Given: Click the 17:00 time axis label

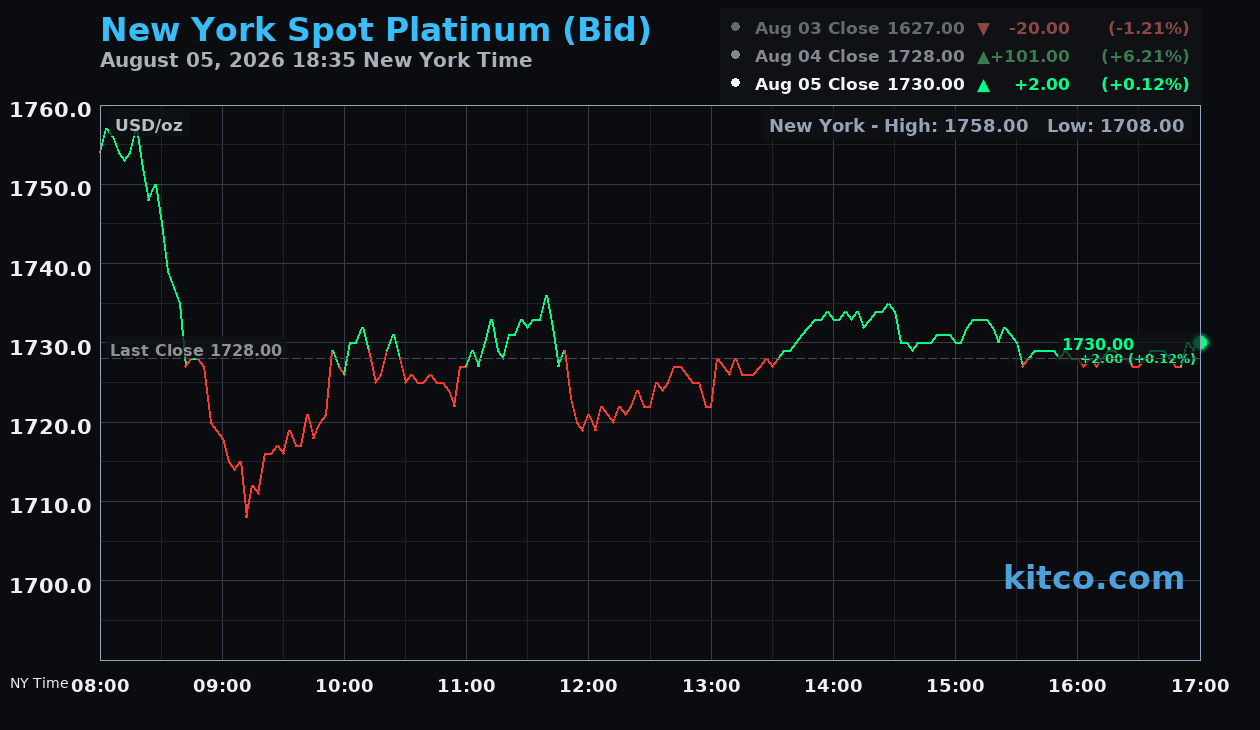Looking at the screenshot, I should (1200, 686).
